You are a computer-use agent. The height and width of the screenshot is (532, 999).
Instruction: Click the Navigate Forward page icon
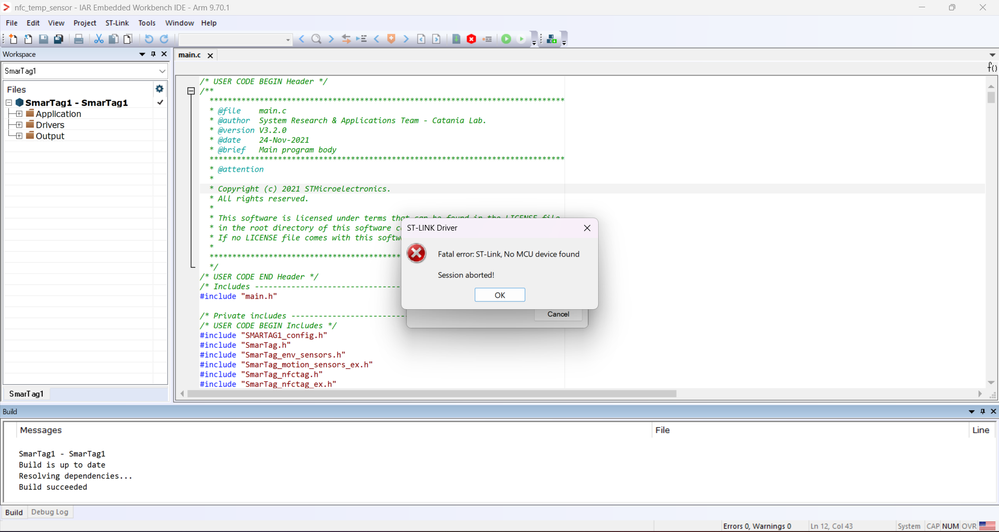coord(436,39)
